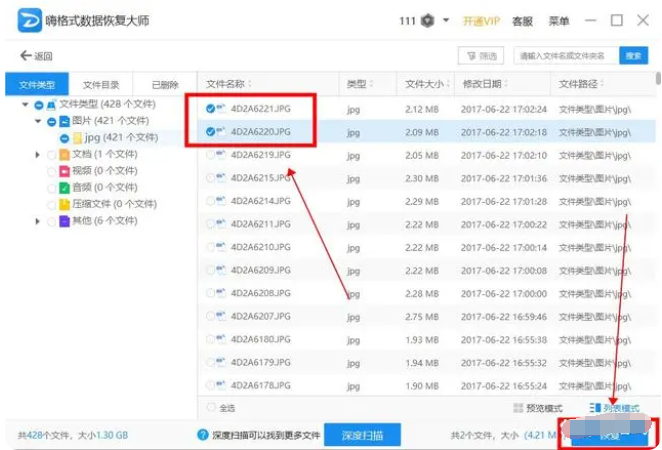The height and width of the screenshot is (450, 662).
Task: Check the 4D2A6215.JPG file checkbox
Action: tap(210, 178)
